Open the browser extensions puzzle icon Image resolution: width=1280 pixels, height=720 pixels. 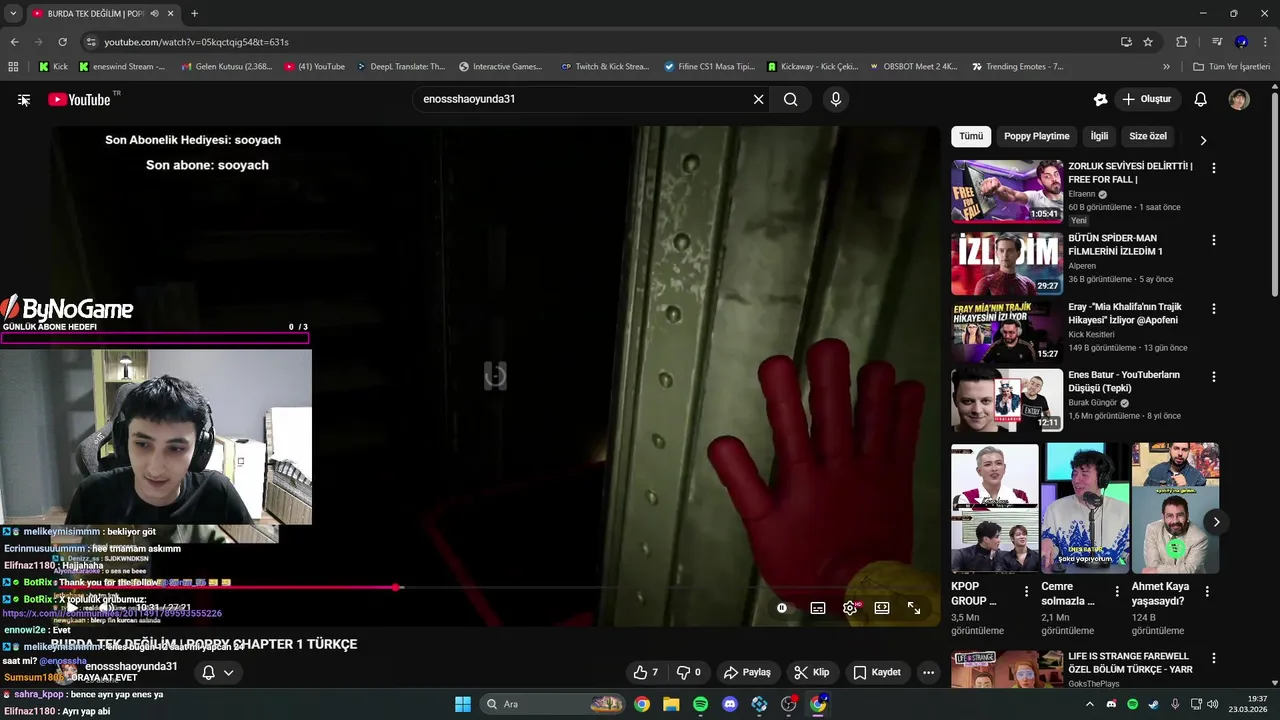pyautogui.click(x=1181, y=42)
